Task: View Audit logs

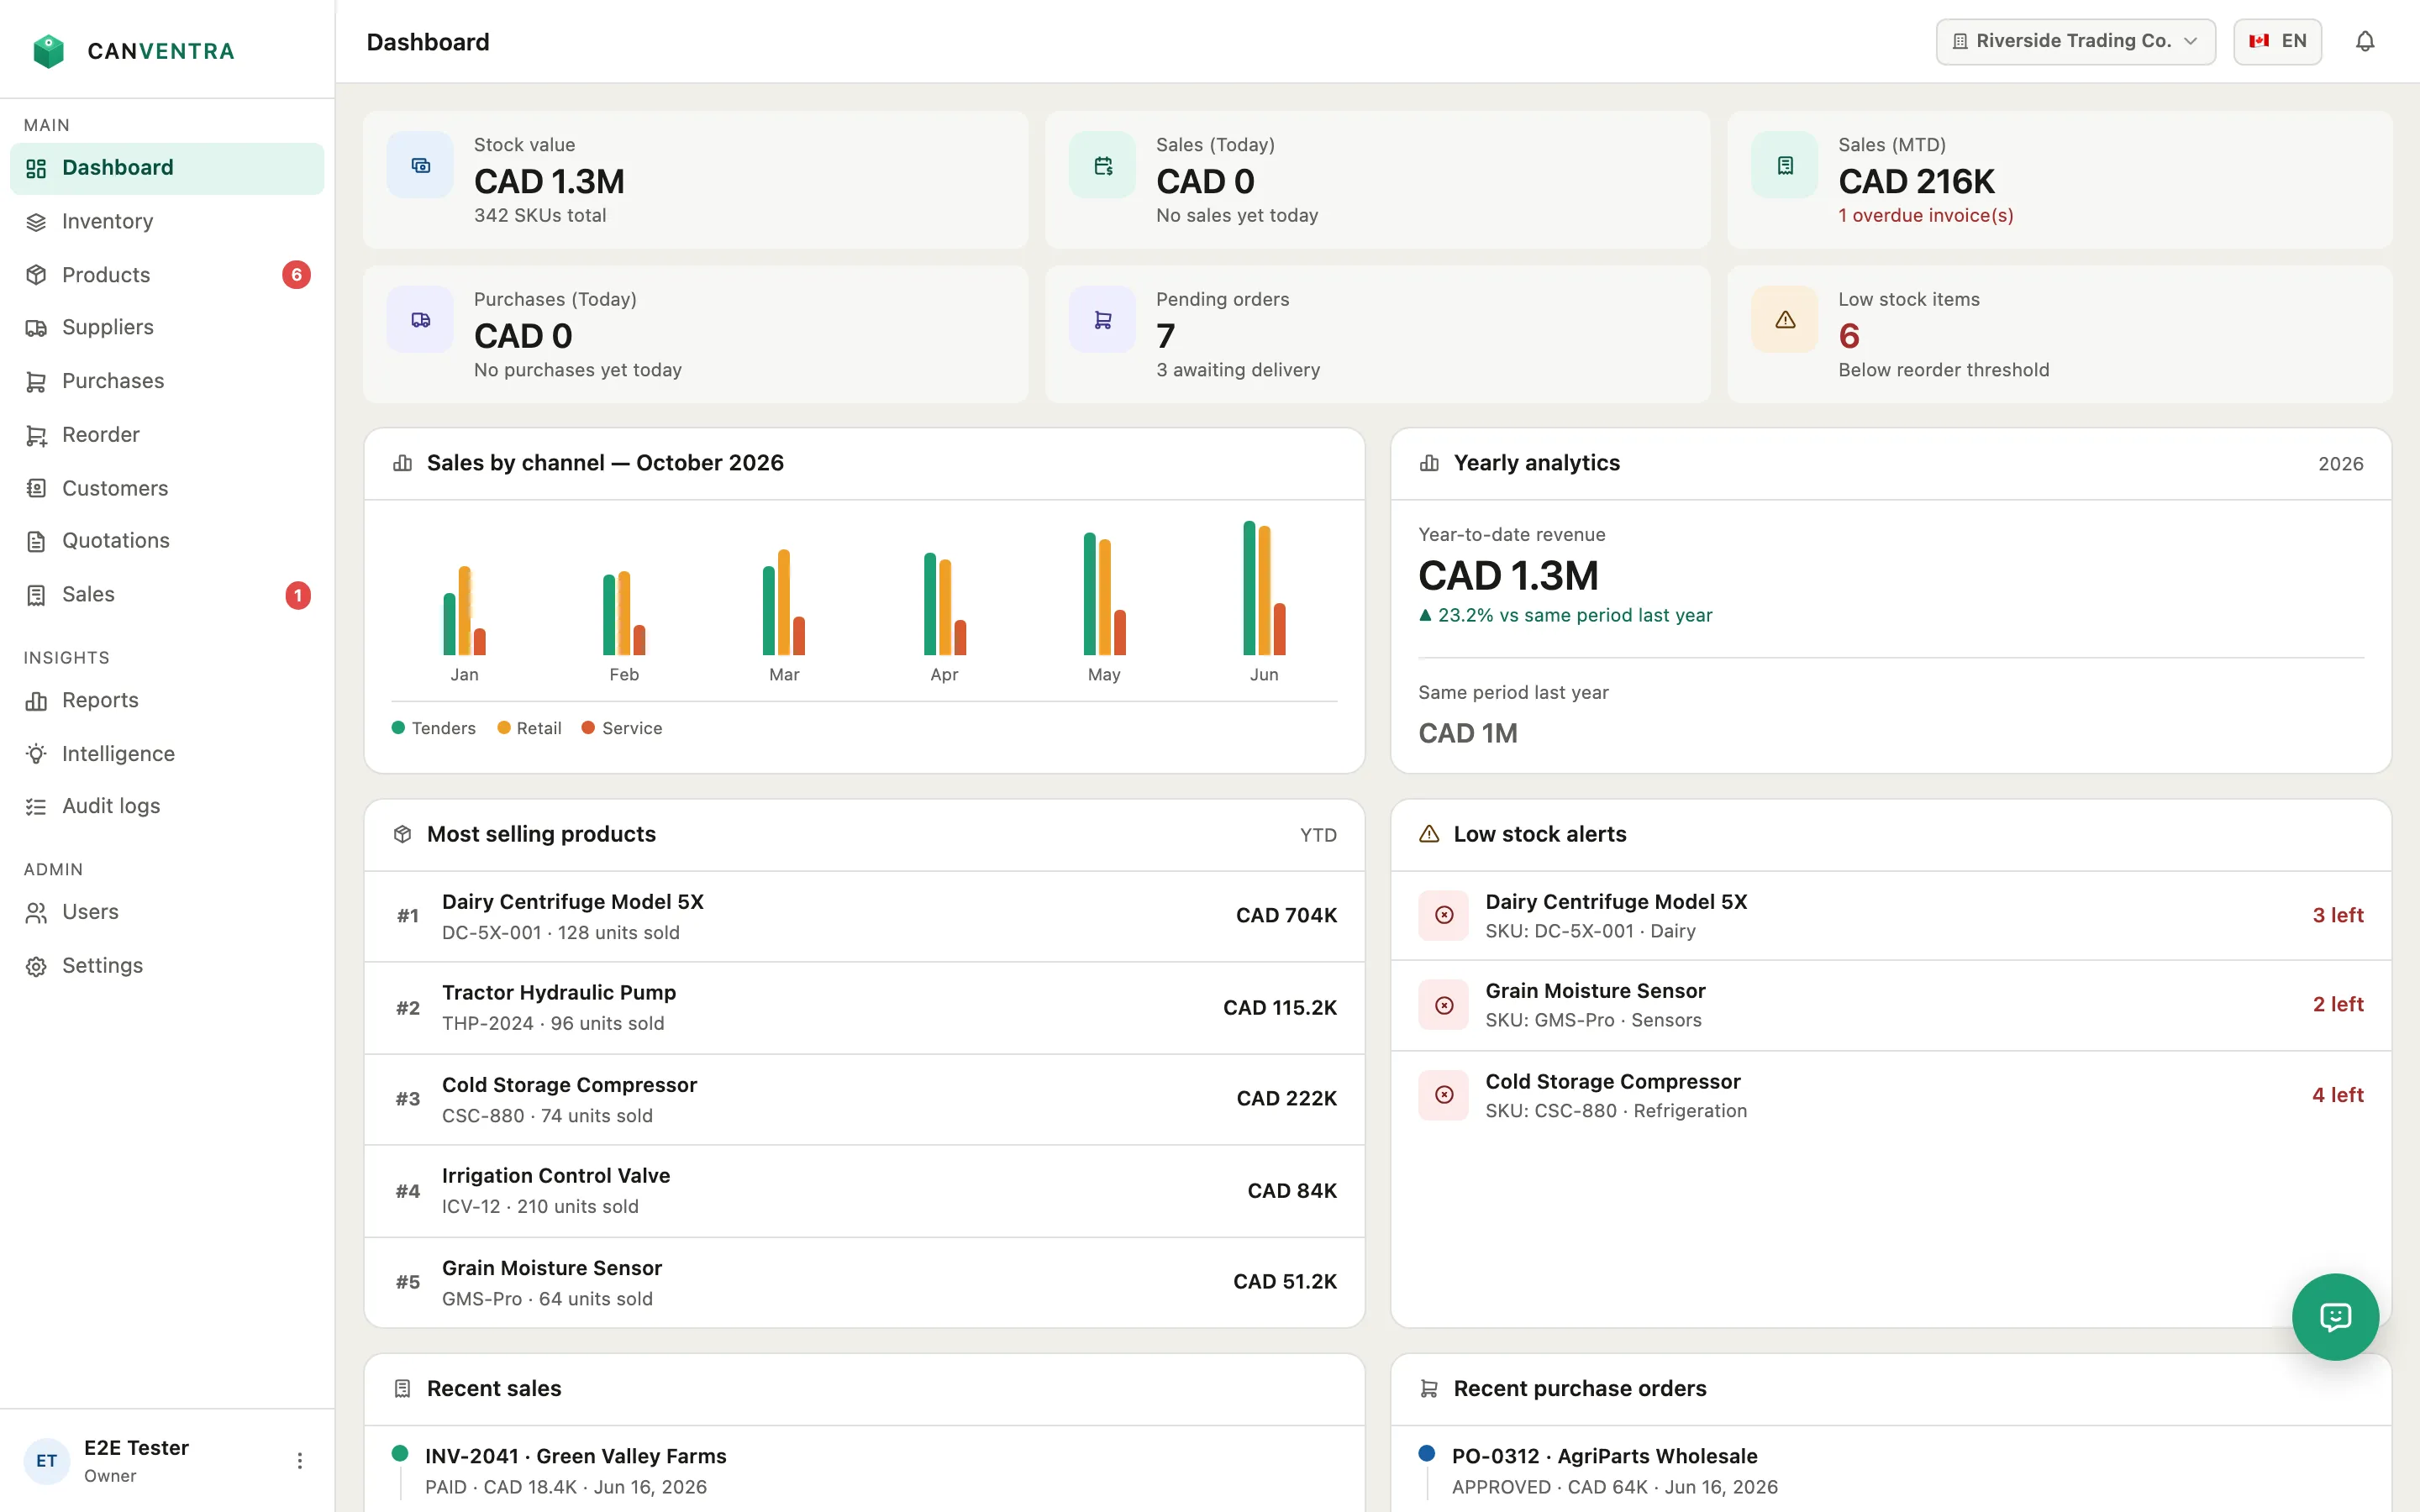Action: 167,806
